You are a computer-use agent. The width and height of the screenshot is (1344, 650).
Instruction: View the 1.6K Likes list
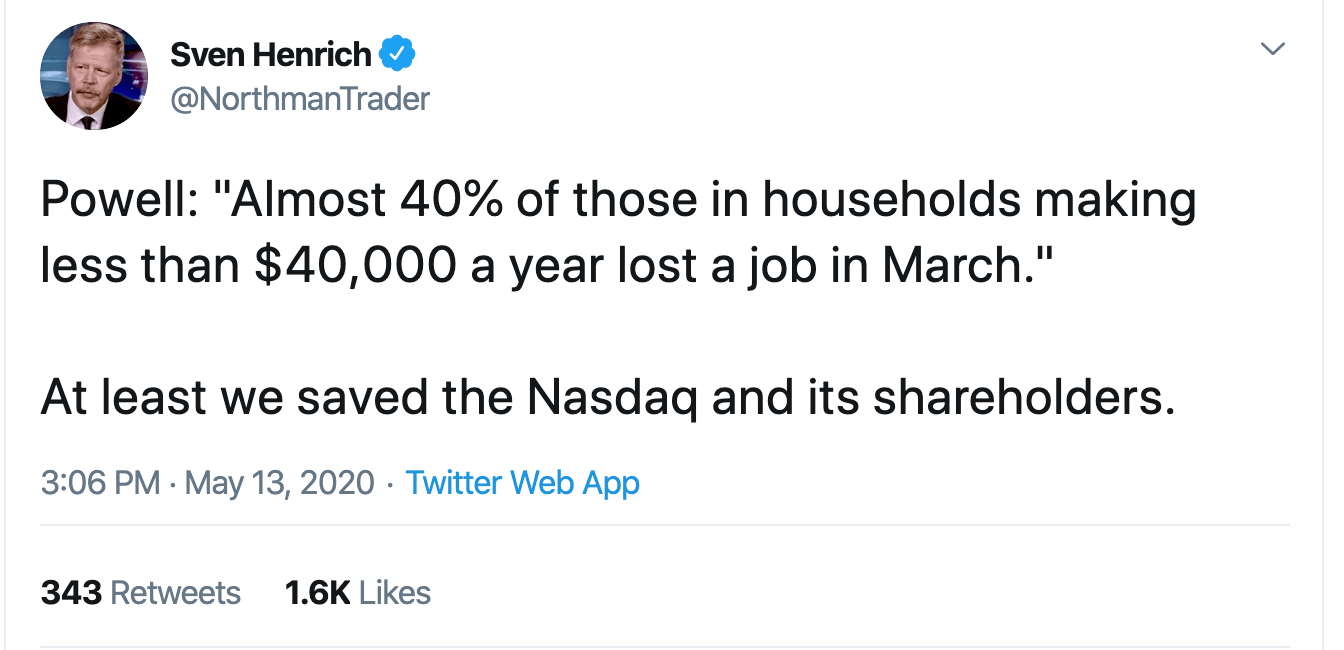tap(357, 593)
